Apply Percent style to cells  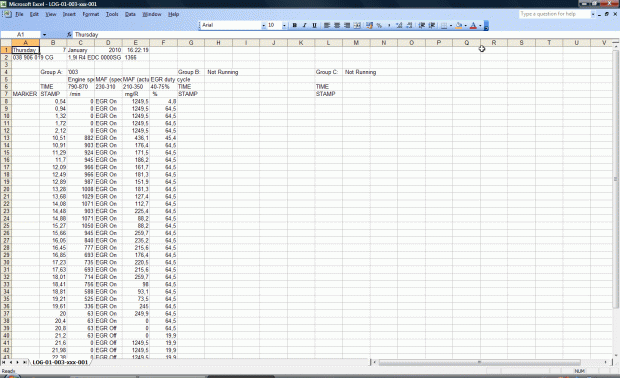click(379, 25)
